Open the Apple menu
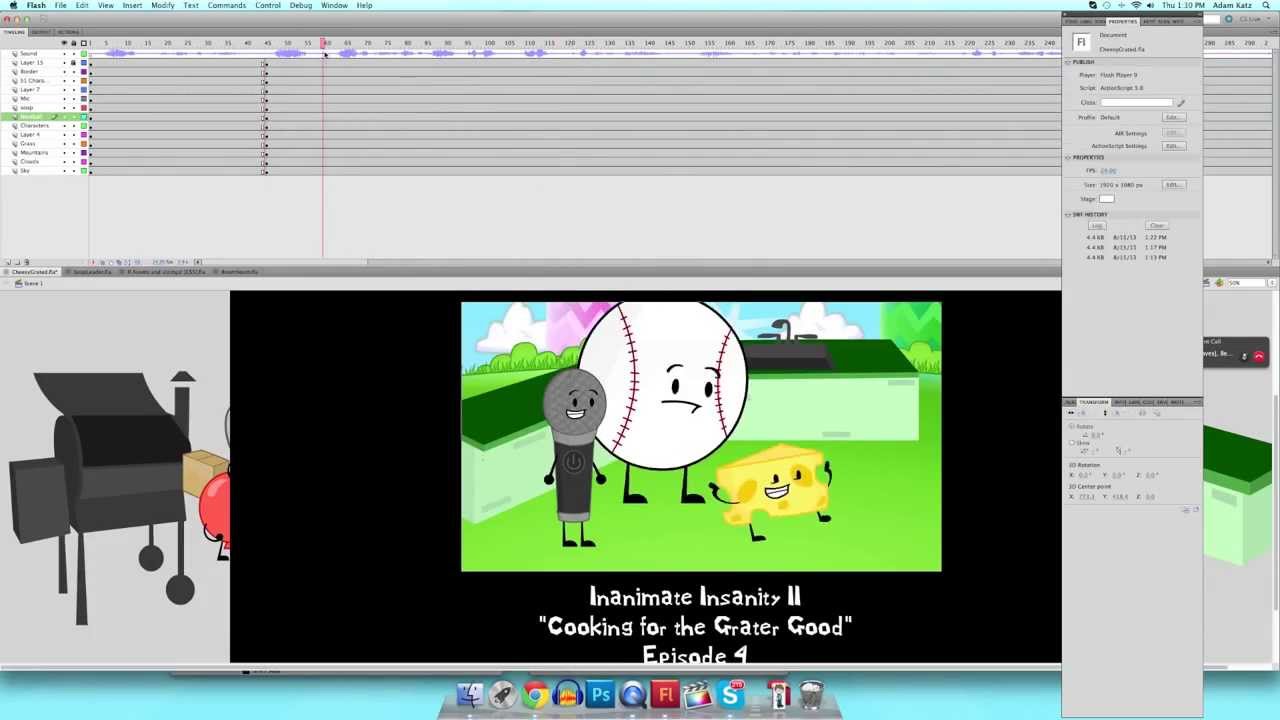Viewport: 1280px width, 720px height. tap(13, 5)
